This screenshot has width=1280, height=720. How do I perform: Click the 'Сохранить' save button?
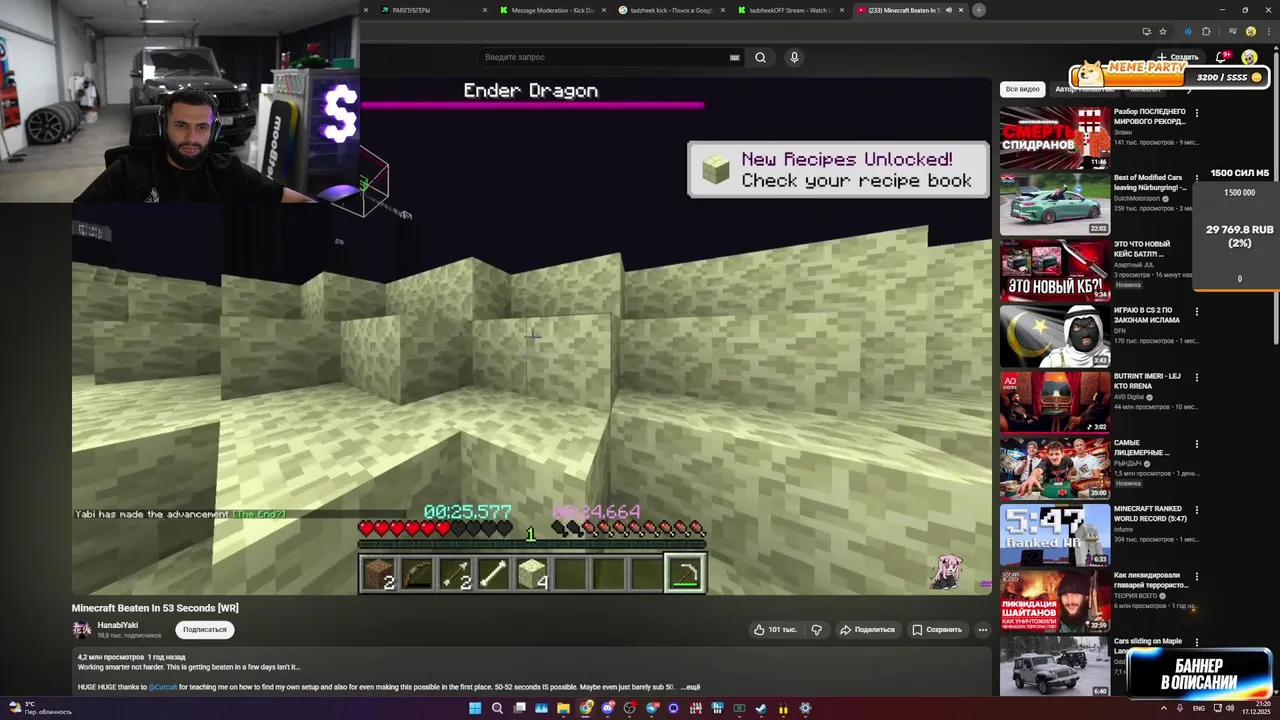click(936, 630)
